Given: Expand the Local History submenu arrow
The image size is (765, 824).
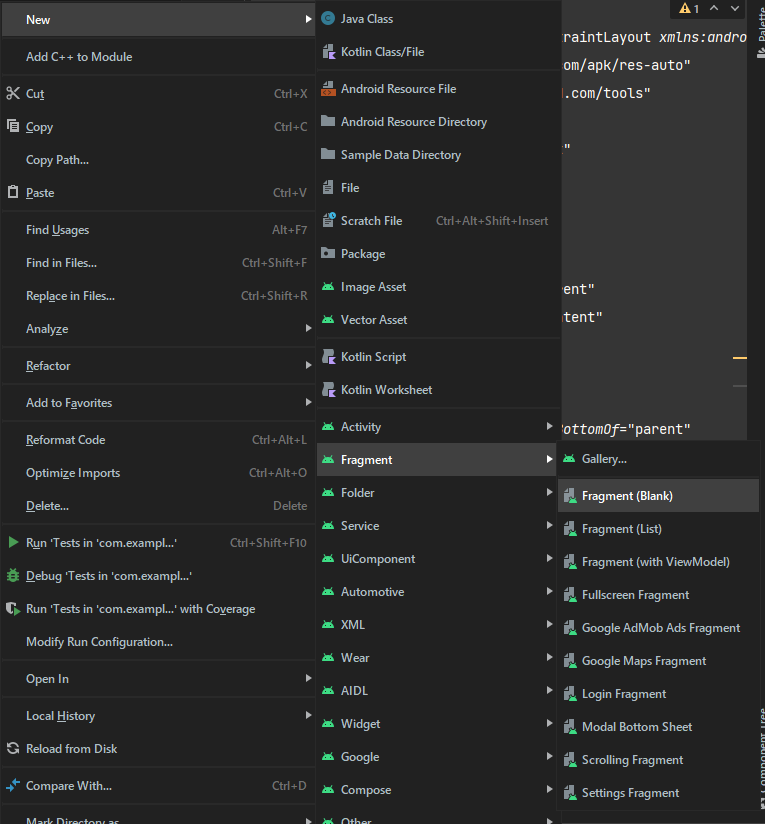Looking at the screenshot, I should pyautogui.click(x=308, y=715).
